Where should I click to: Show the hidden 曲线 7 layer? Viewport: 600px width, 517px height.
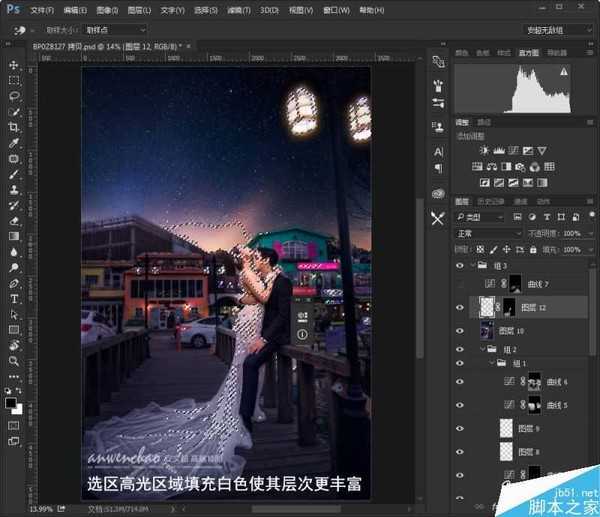point(460,284)
